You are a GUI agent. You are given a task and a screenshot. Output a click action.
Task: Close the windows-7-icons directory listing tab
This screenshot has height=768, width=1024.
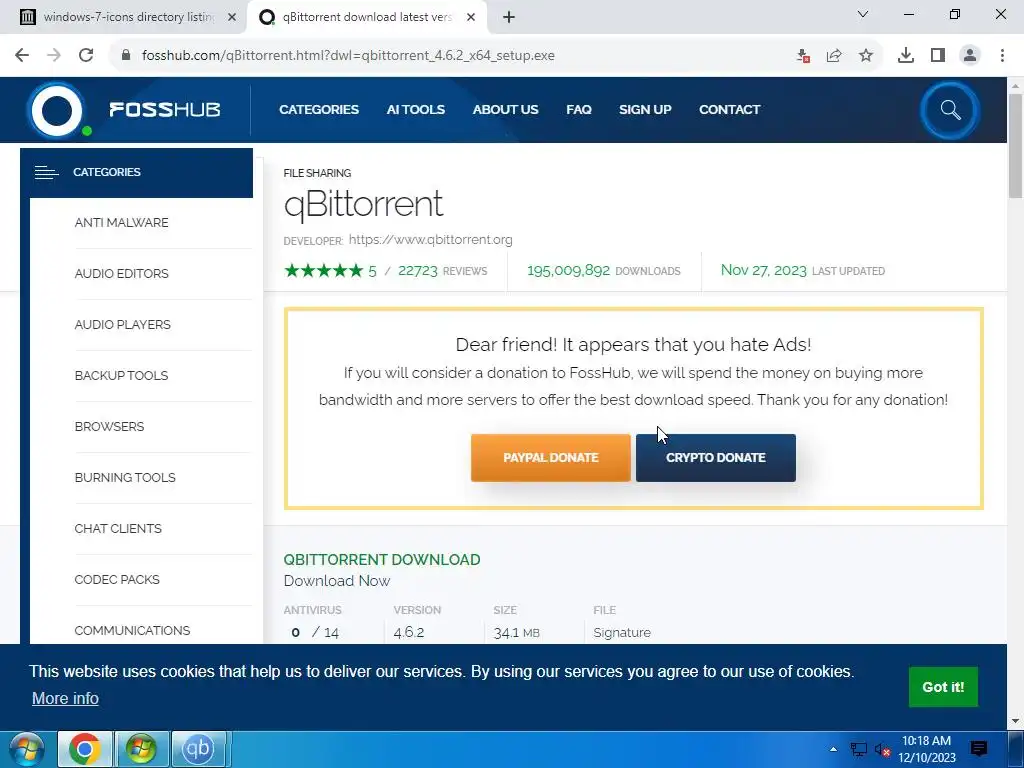point(232,18)
